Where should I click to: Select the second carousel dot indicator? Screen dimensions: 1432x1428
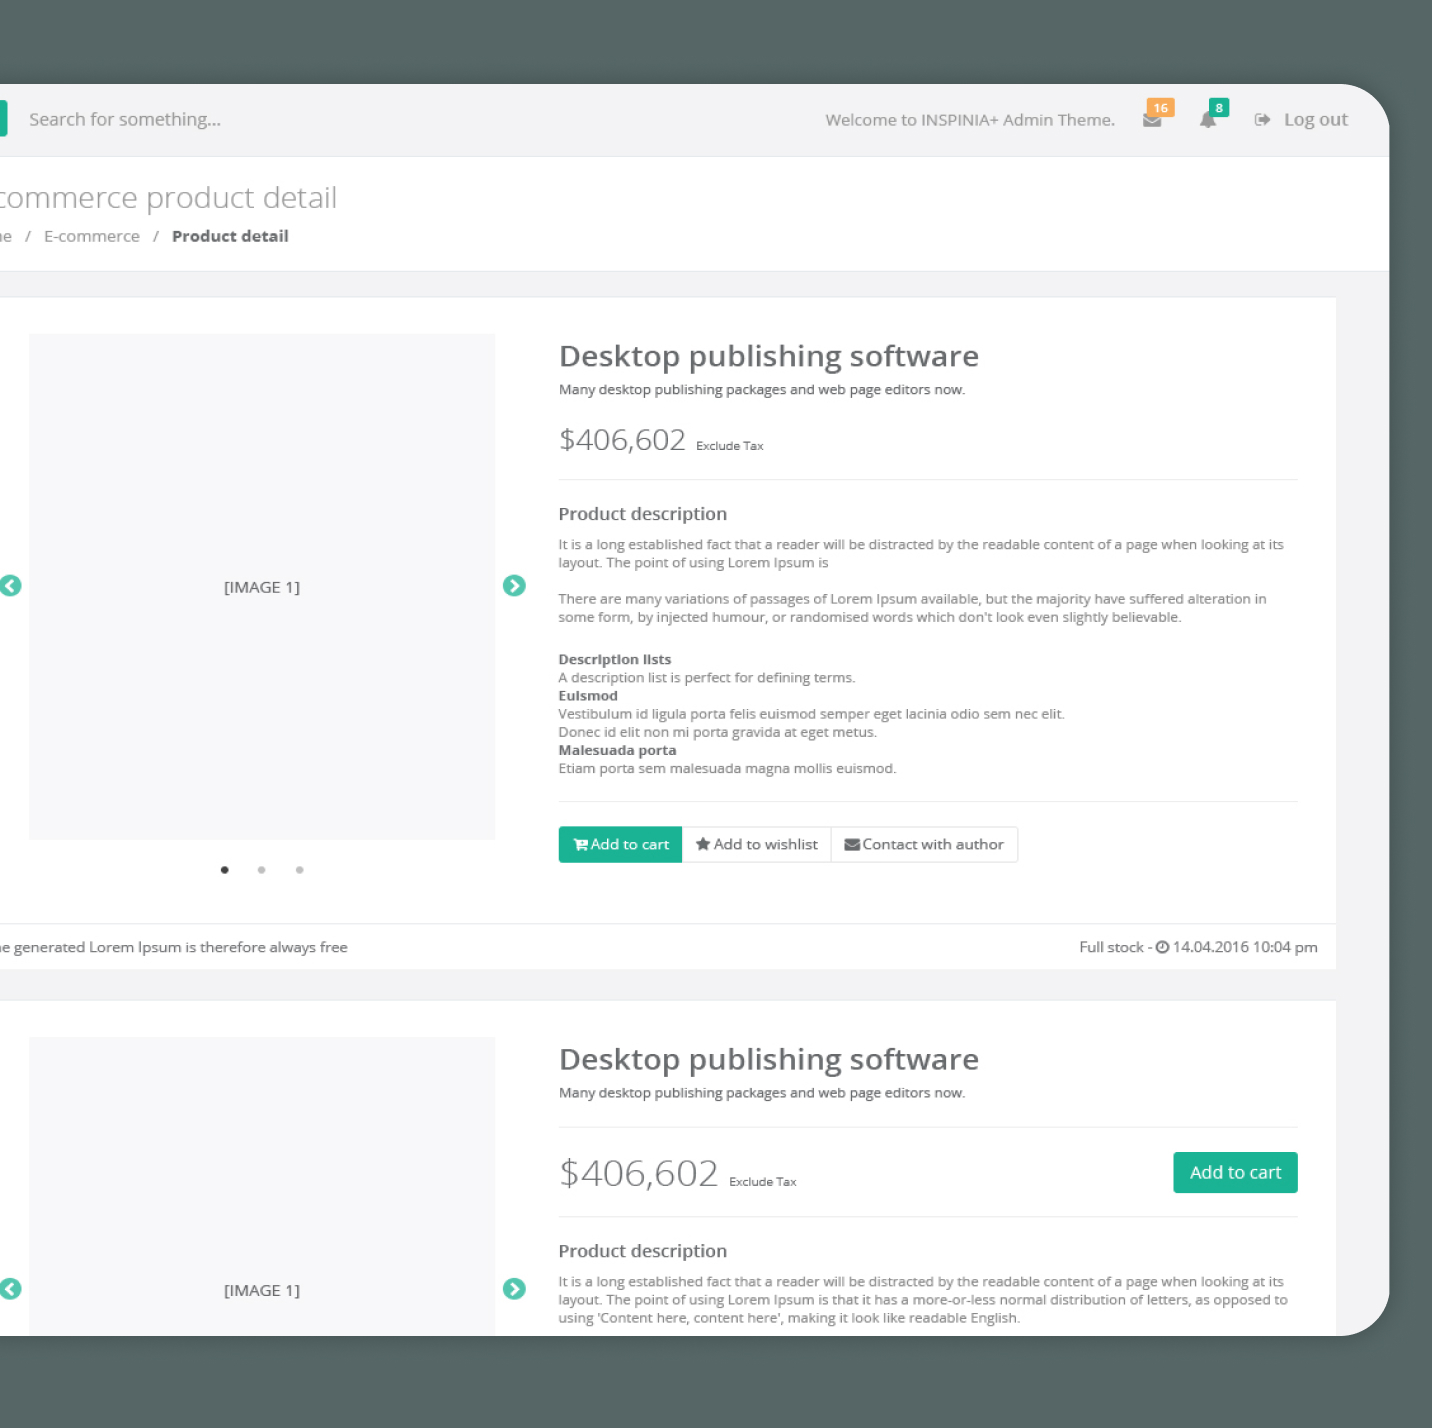coord(262,870)
